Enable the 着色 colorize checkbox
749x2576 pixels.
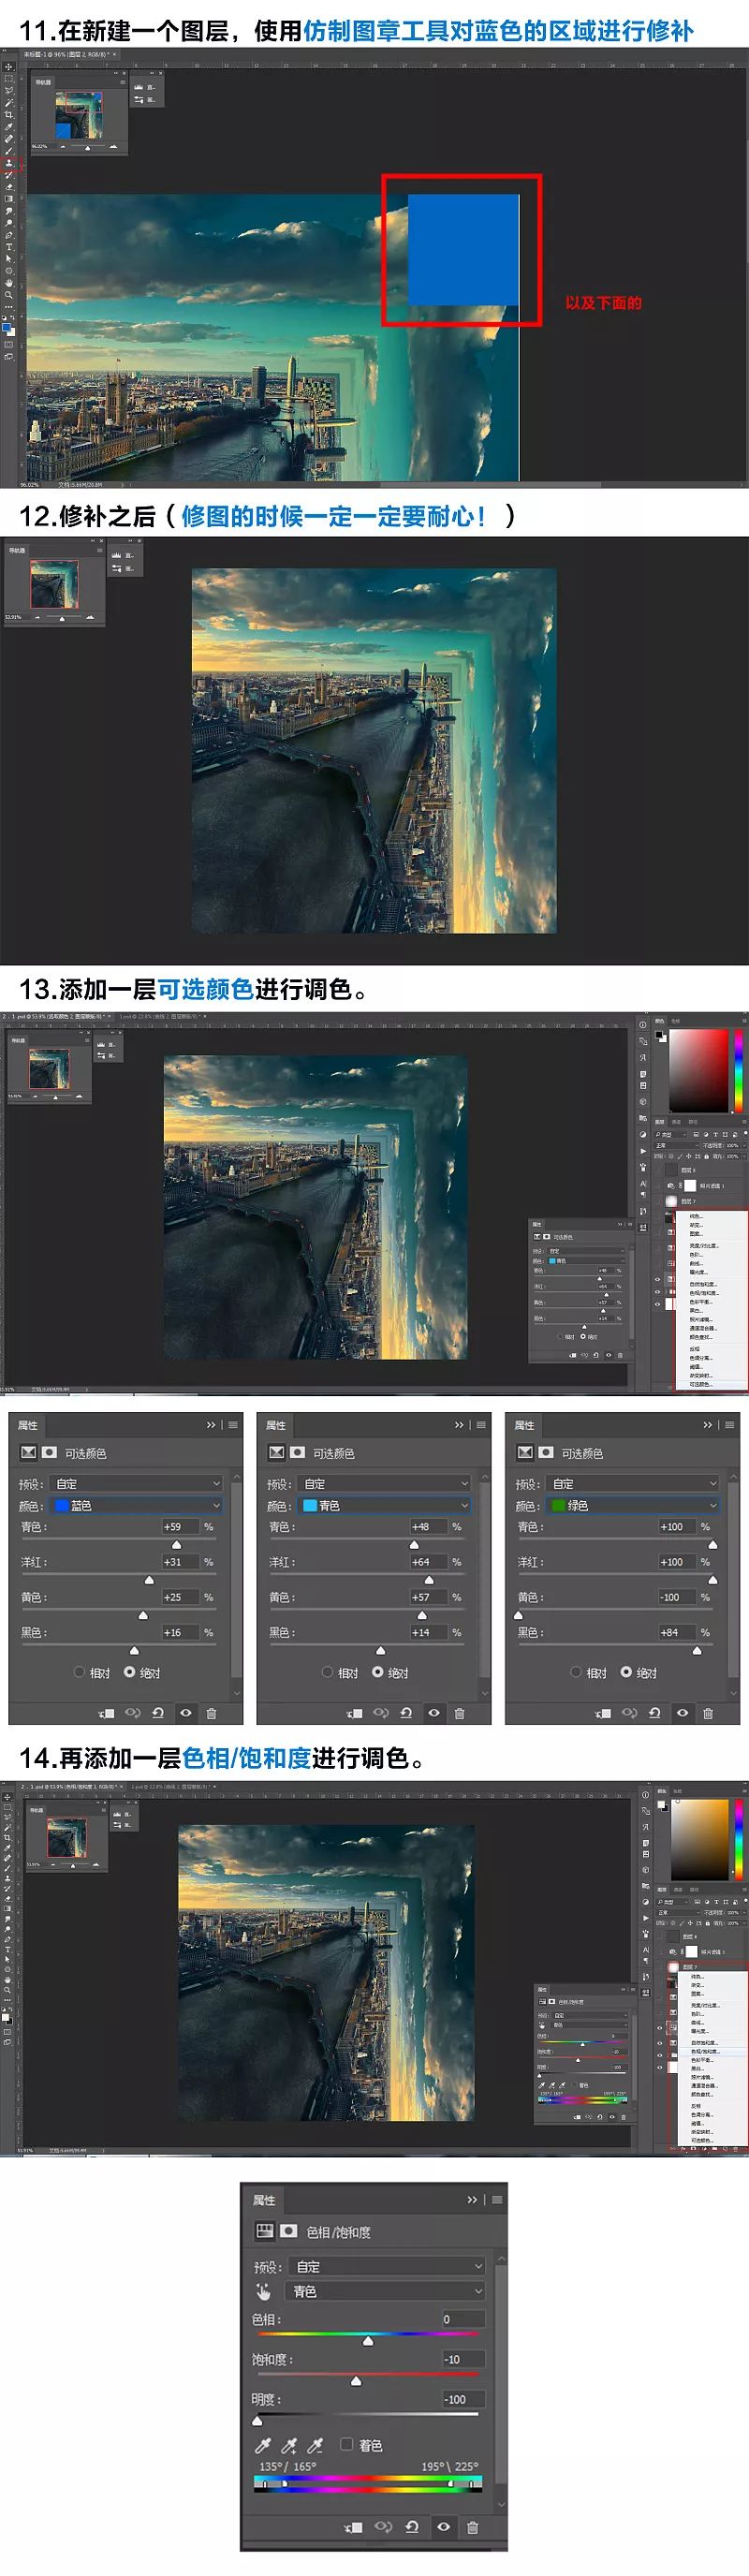pos(347,2444)
